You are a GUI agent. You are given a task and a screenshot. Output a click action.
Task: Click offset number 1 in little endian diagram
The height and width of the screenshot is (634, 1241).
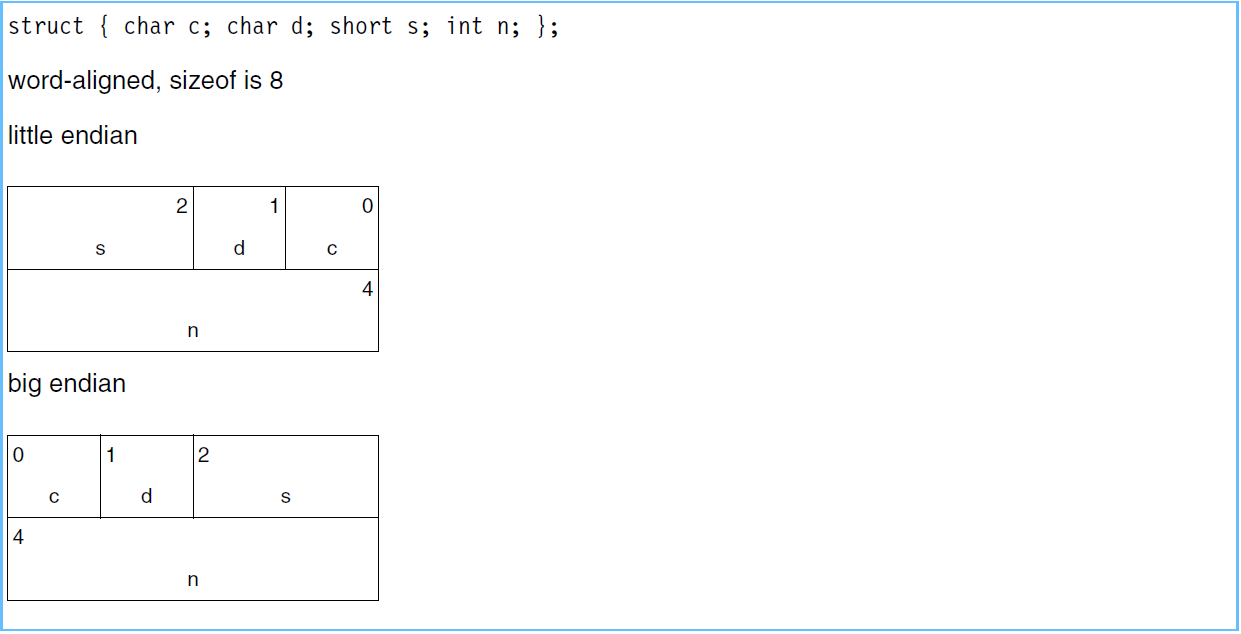274,207
